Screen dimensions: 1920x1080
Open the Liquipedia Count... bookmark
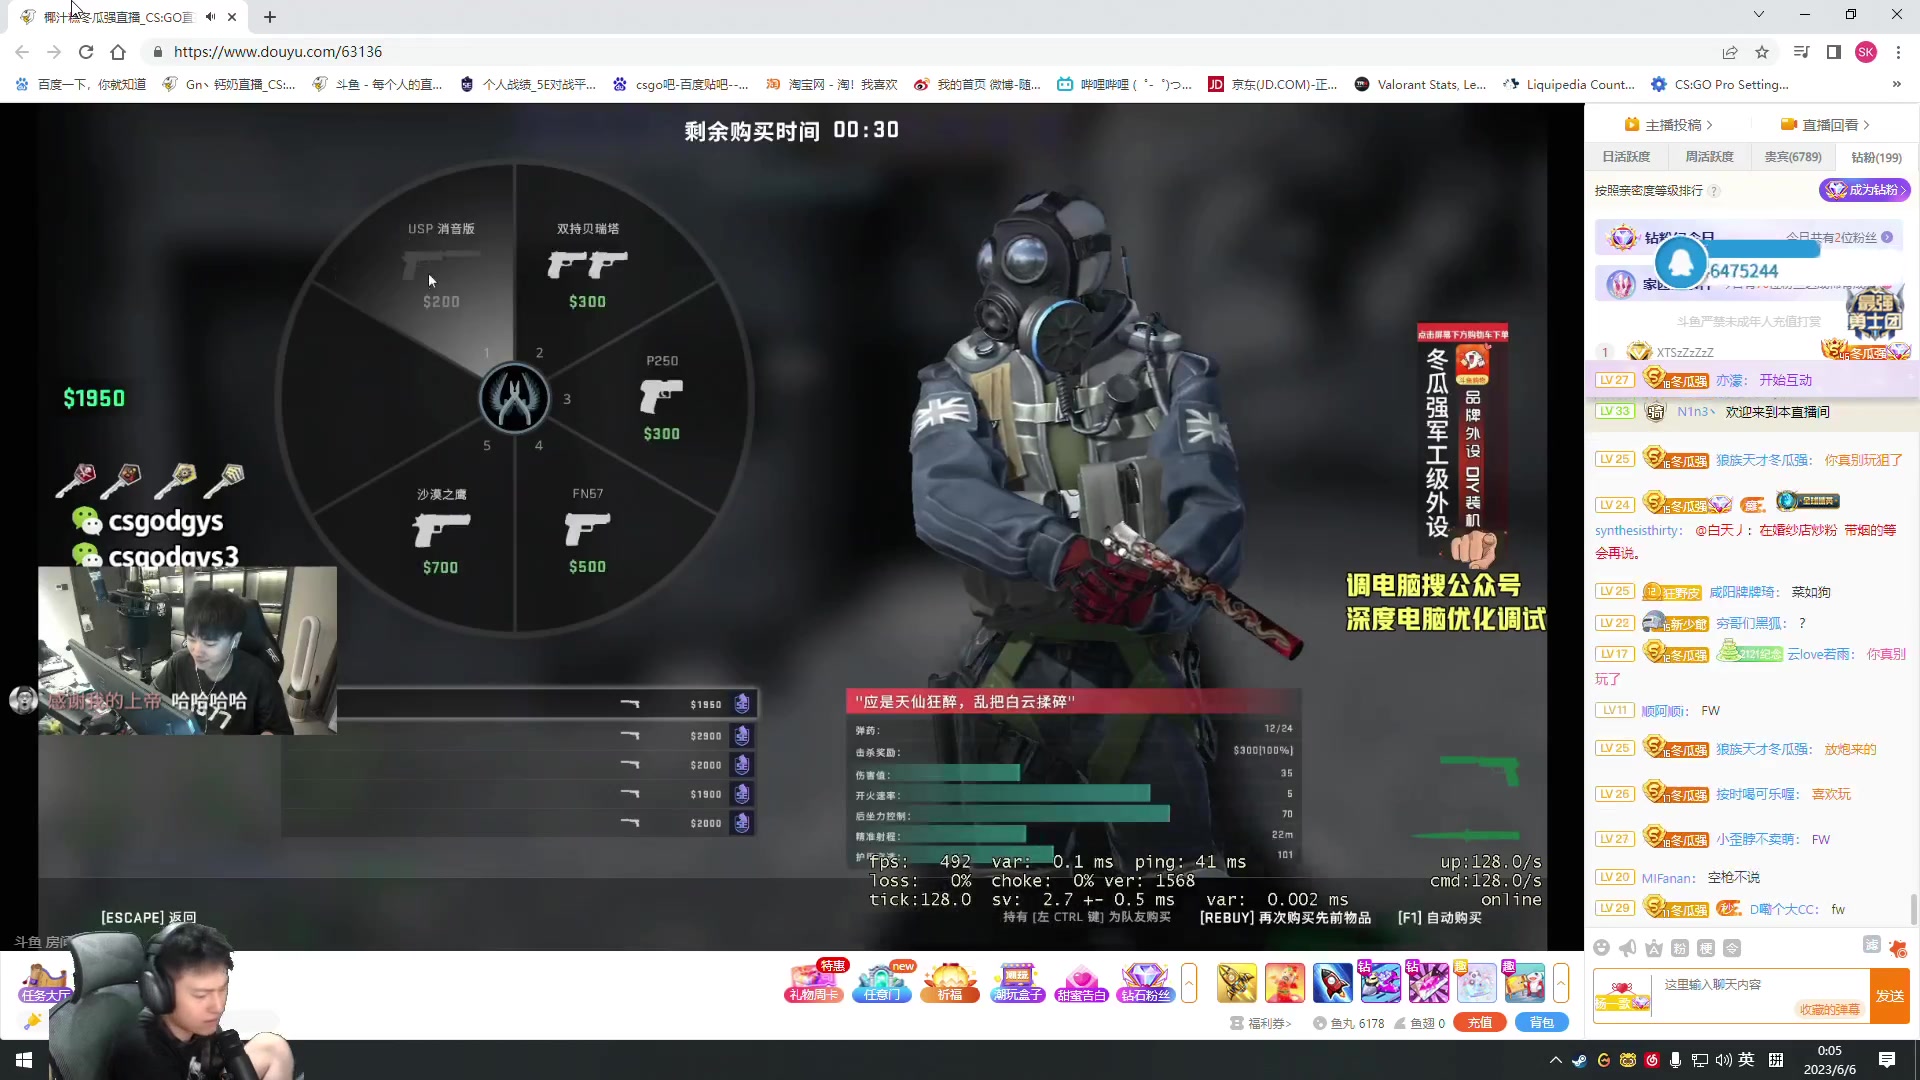click(1568, 85)
